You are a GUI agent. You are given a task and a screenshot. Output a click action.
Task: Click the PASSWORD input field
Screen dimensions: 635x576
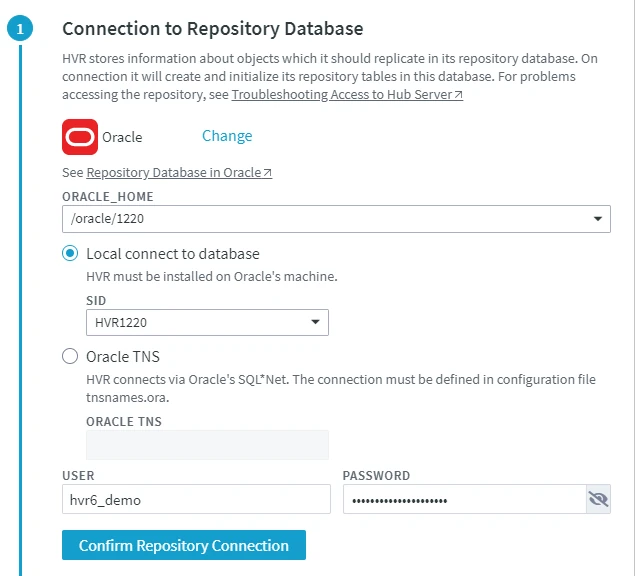465,499
